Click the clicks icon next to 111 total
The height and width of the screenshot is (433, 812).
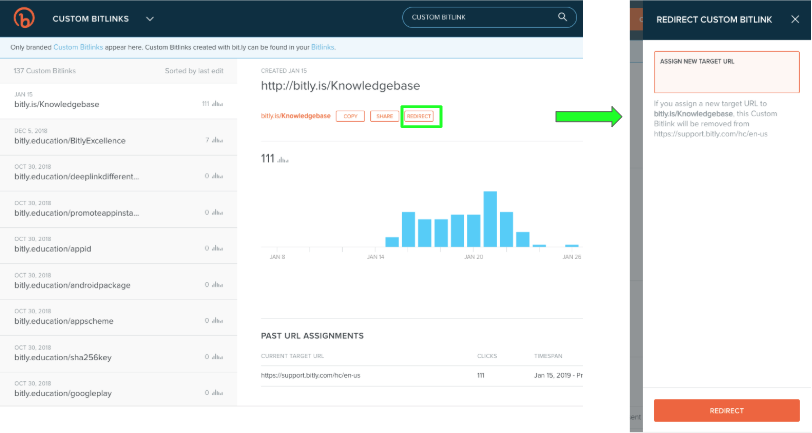pos(283,160)
